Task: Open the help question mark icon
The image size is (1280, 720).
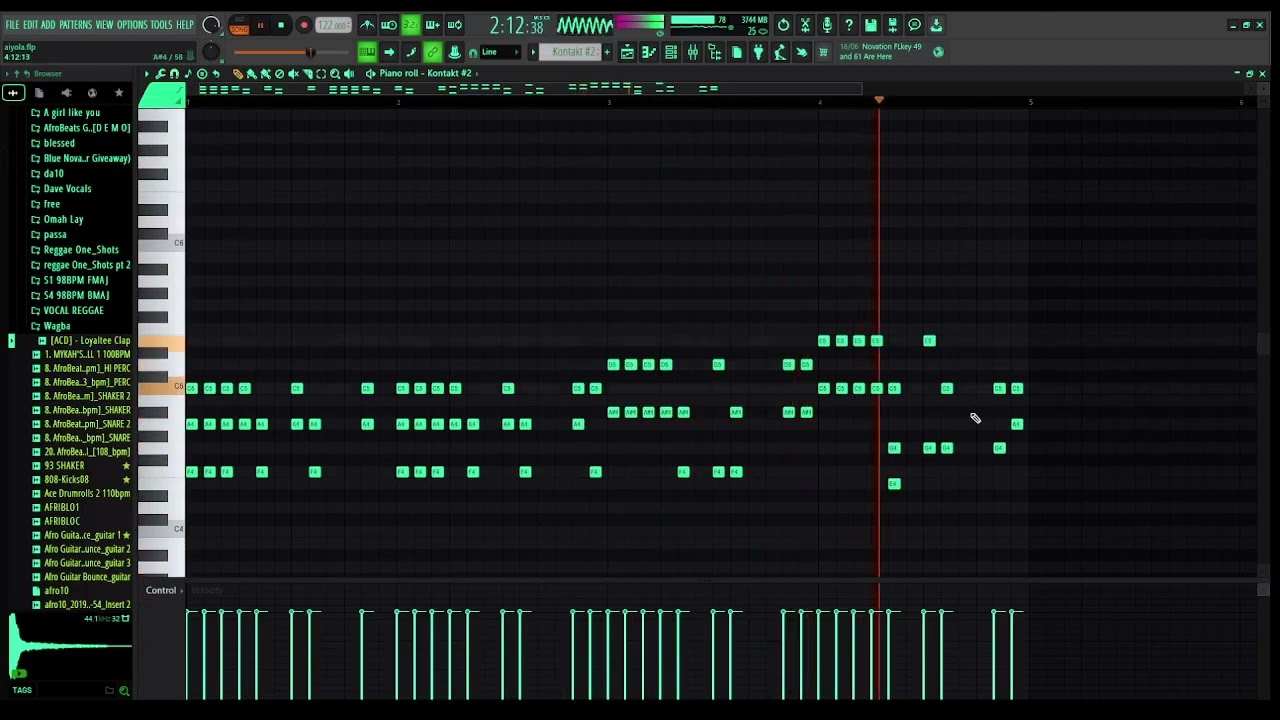Action: tap(849, 25)
